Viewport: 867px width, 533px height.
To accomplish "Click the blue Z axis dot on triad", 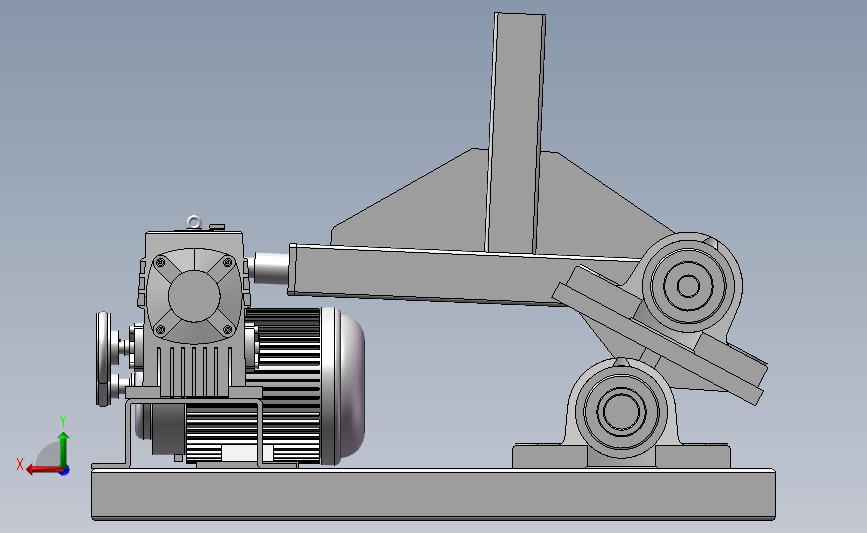I will [65, 471].
